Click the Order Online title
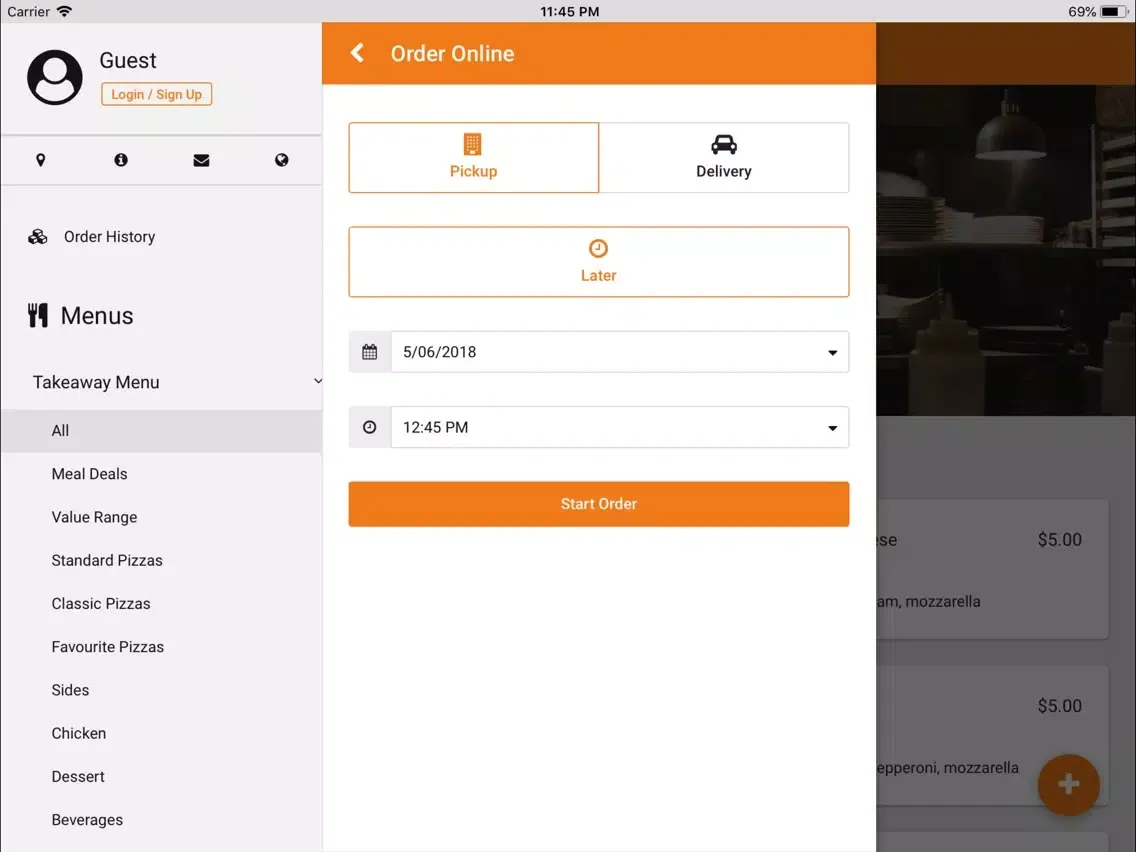The image size is (1136, 852). tap(452, 54)
